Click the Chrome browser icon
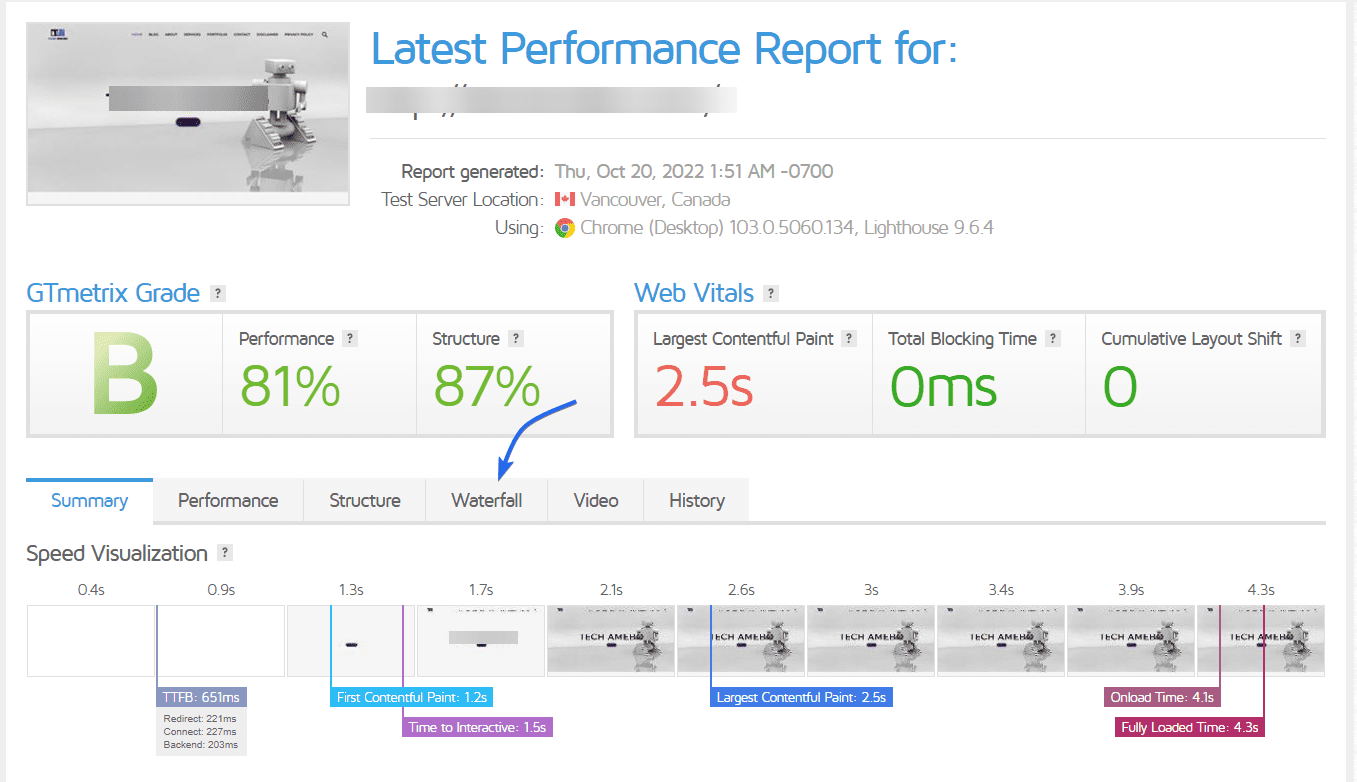 564,228
